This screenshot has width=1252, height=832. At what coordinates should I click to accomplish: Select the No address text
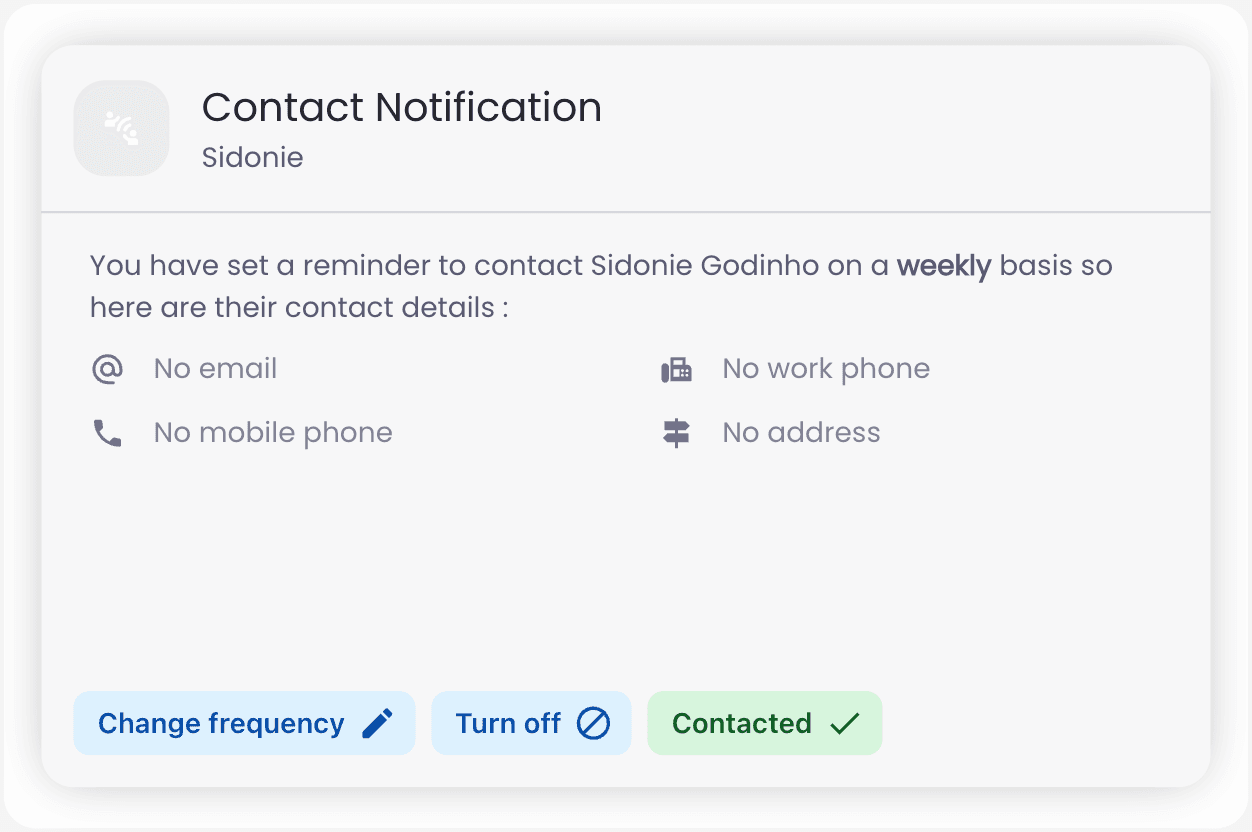pos(801,431)
